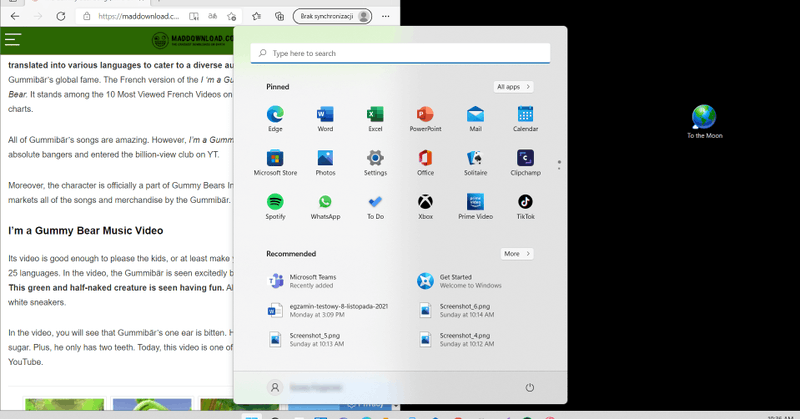Open the MadDownload hamburger menu
This screenshot has width=800, height=419.
pos(13,39)
